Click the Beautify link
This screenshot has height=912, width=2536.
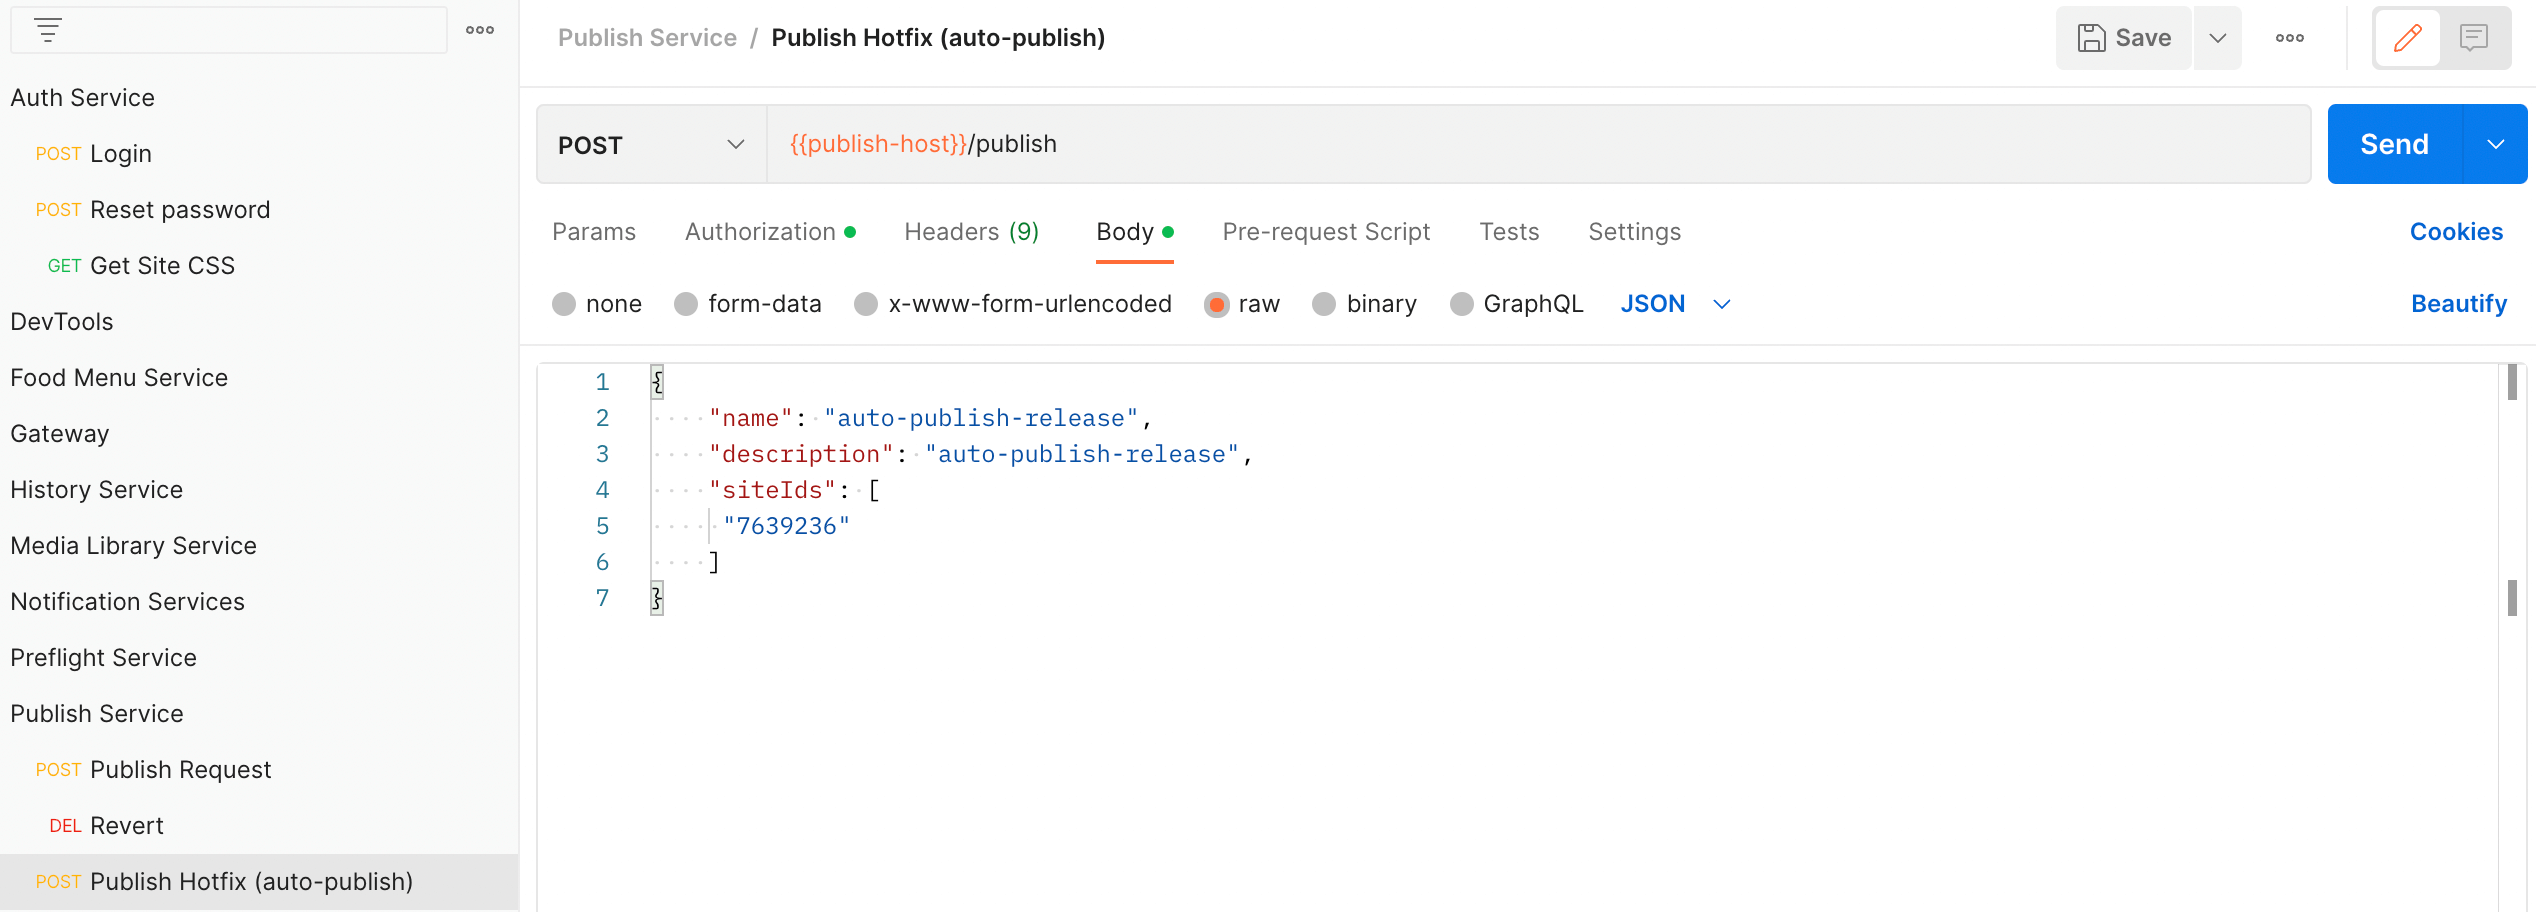coord(2458,303)
